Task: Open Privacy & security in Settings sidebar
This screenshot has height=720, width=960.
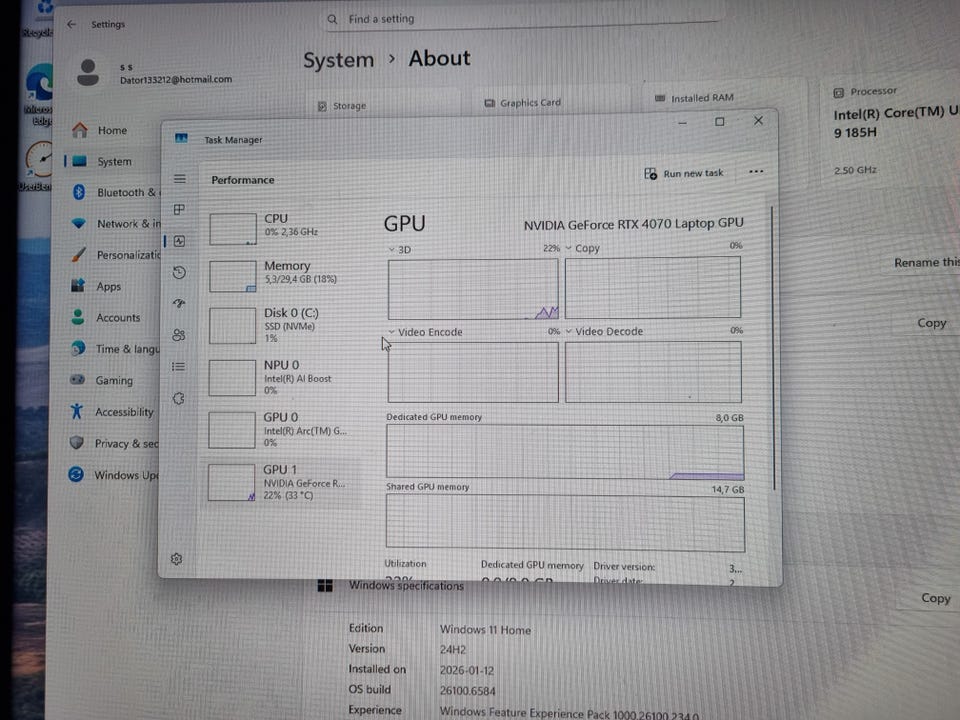Action: [x=114, y=443]
